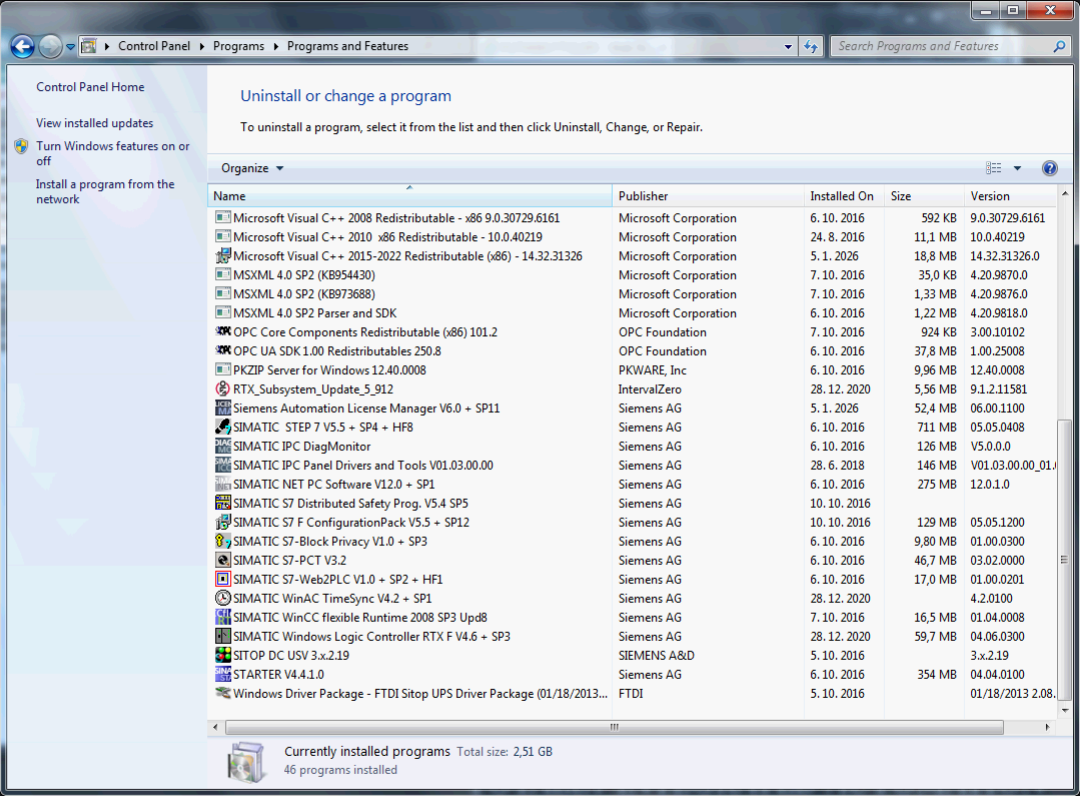Viewport: 1080px width, 796px height.
Task: Open Control Panel Home link
Action: [x=90, y=87]
